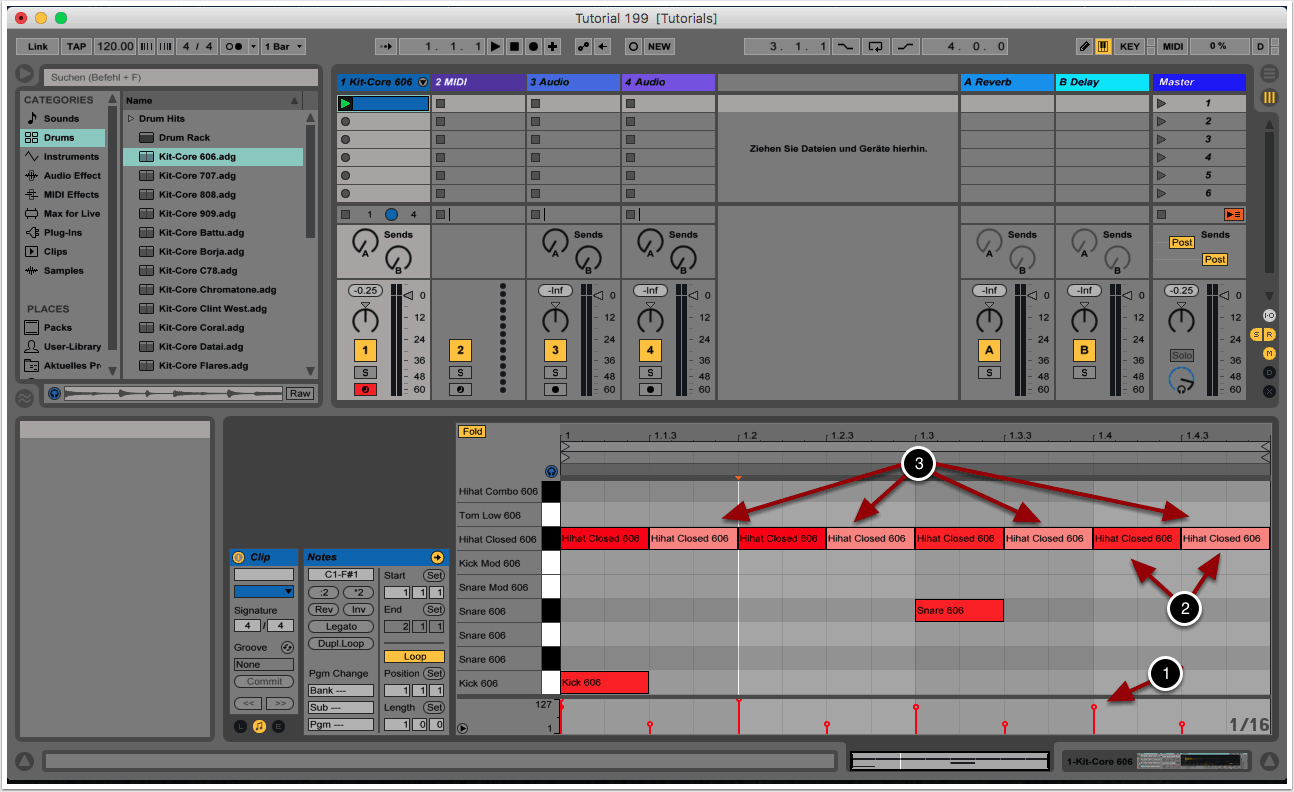The image size is (1294, 792).
Task: Click the Legato button
Action: [x=341, y=626]
